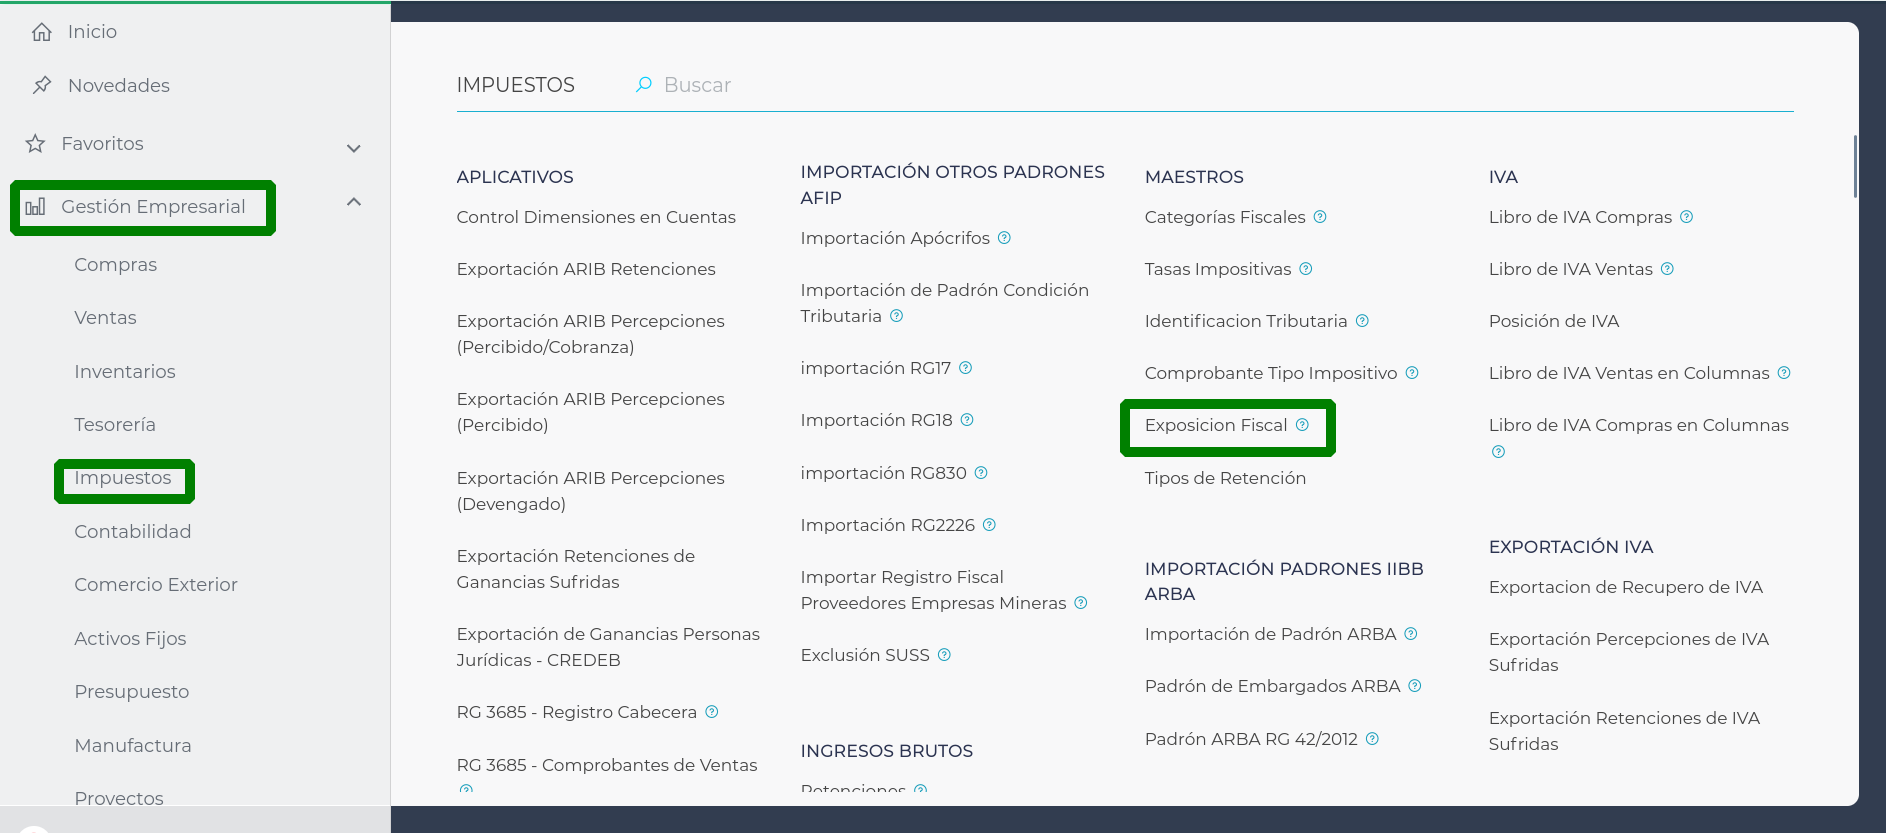Click the Favoritos star icon
This screenshot has height=833, width=1886.
pyautogui.click(x=36, y=144)
